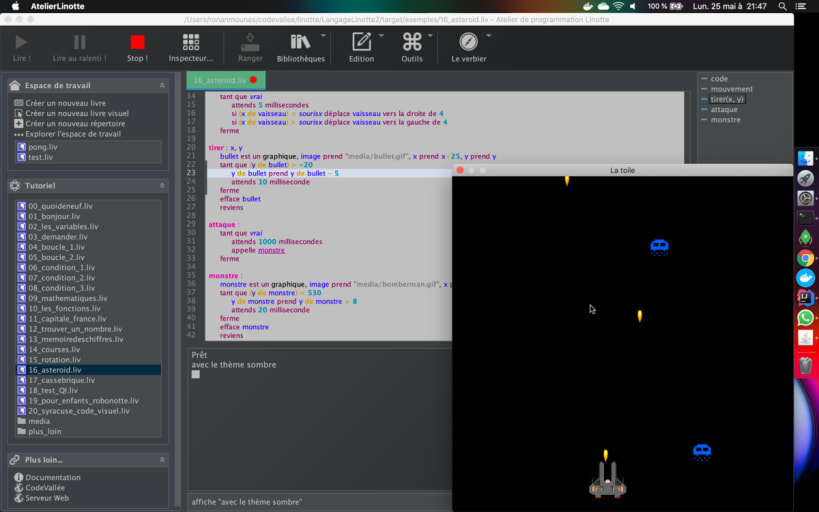Click the Wi-Fi status icon

(618, 6)
